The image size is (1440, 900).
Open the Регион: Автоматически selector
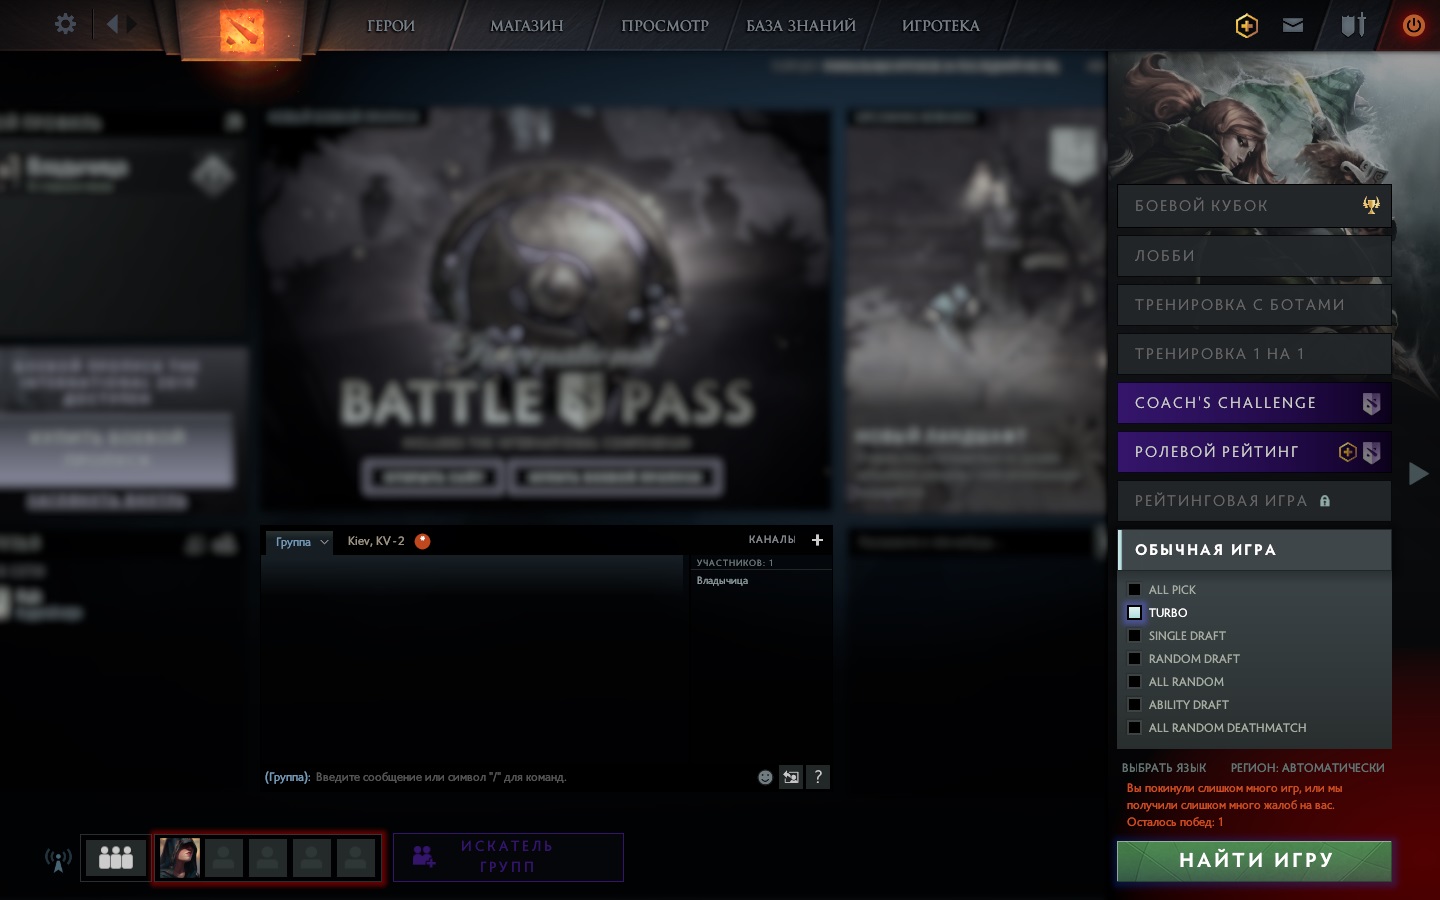pyautogui.click(x=1307, y=768)
